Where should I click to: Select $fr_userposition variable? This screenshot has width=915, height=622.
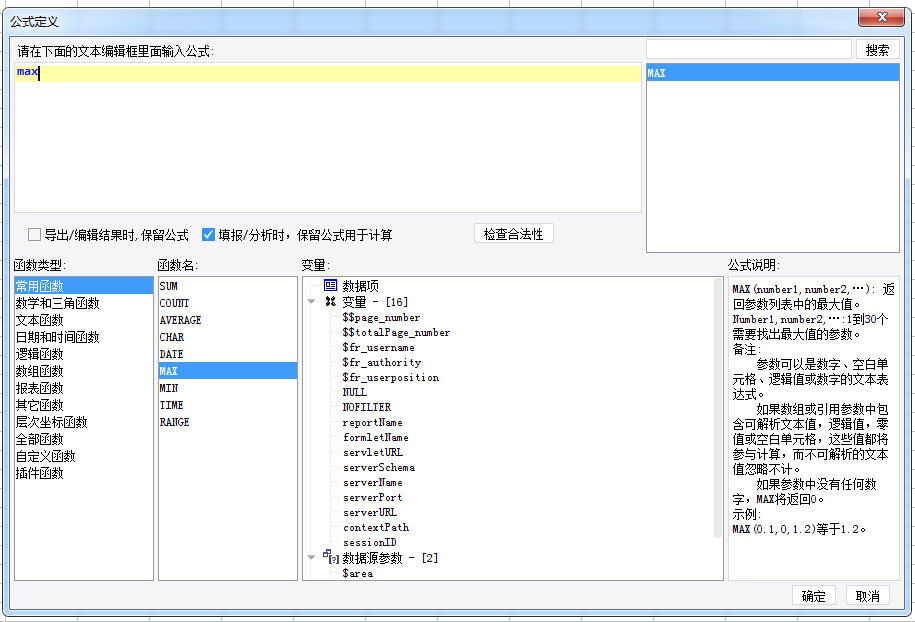[390, 378]
